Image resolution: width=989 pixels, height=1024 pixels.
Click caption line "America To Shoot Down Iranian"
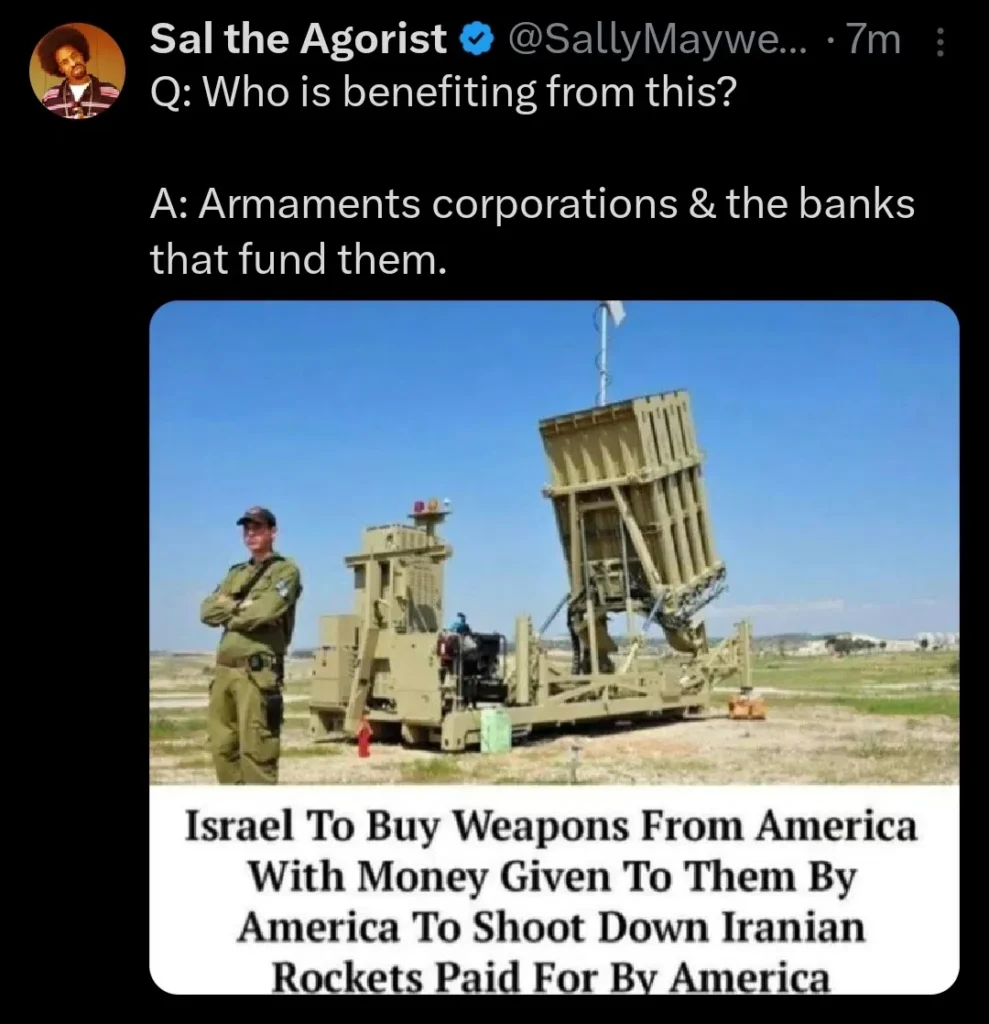(551, 927)
